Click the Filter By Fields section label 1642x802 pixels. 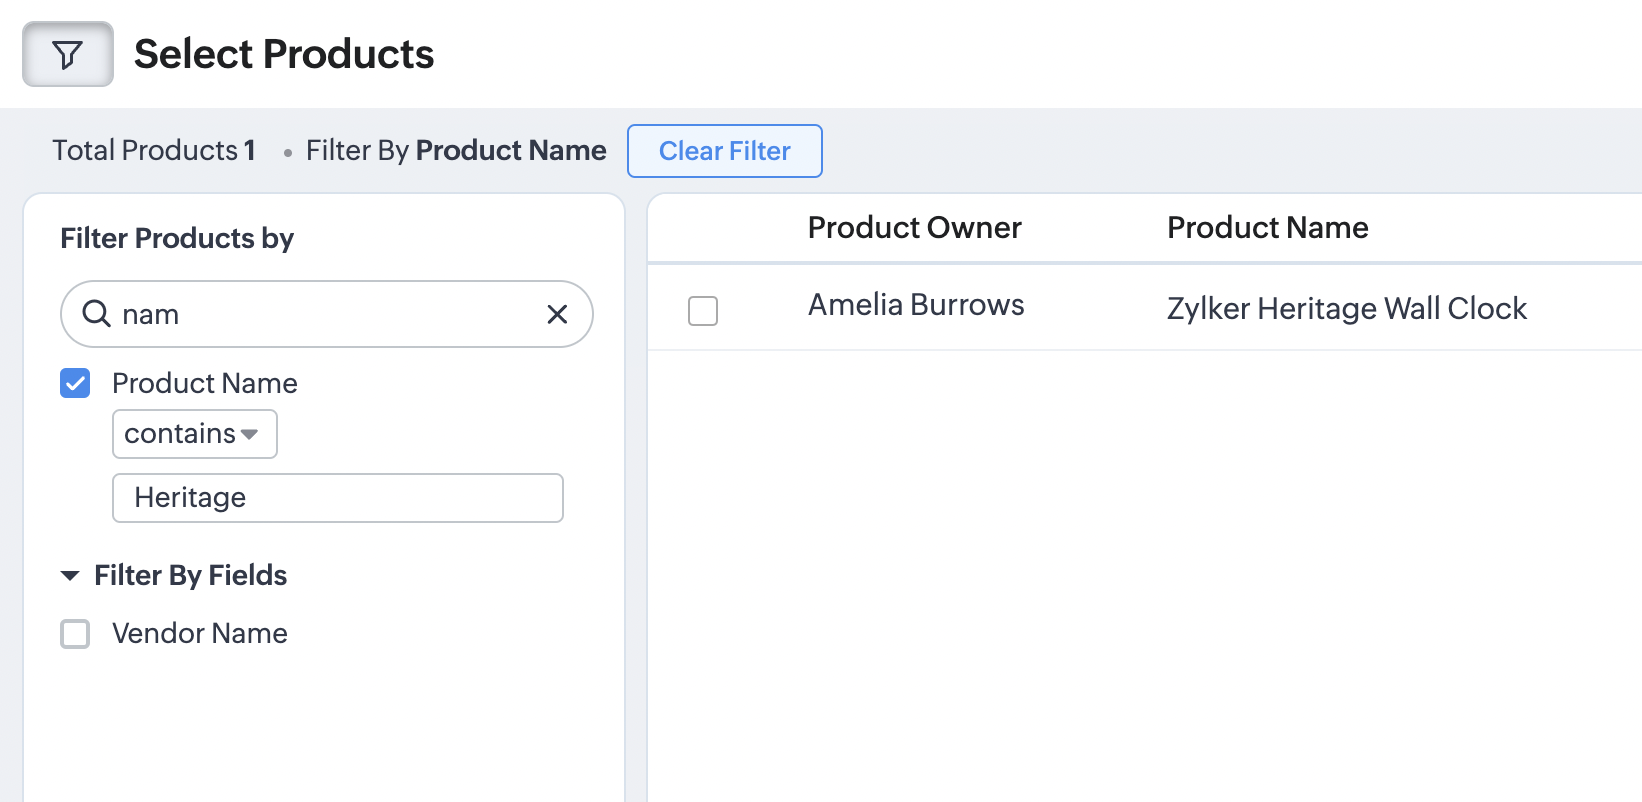[190, 576]
